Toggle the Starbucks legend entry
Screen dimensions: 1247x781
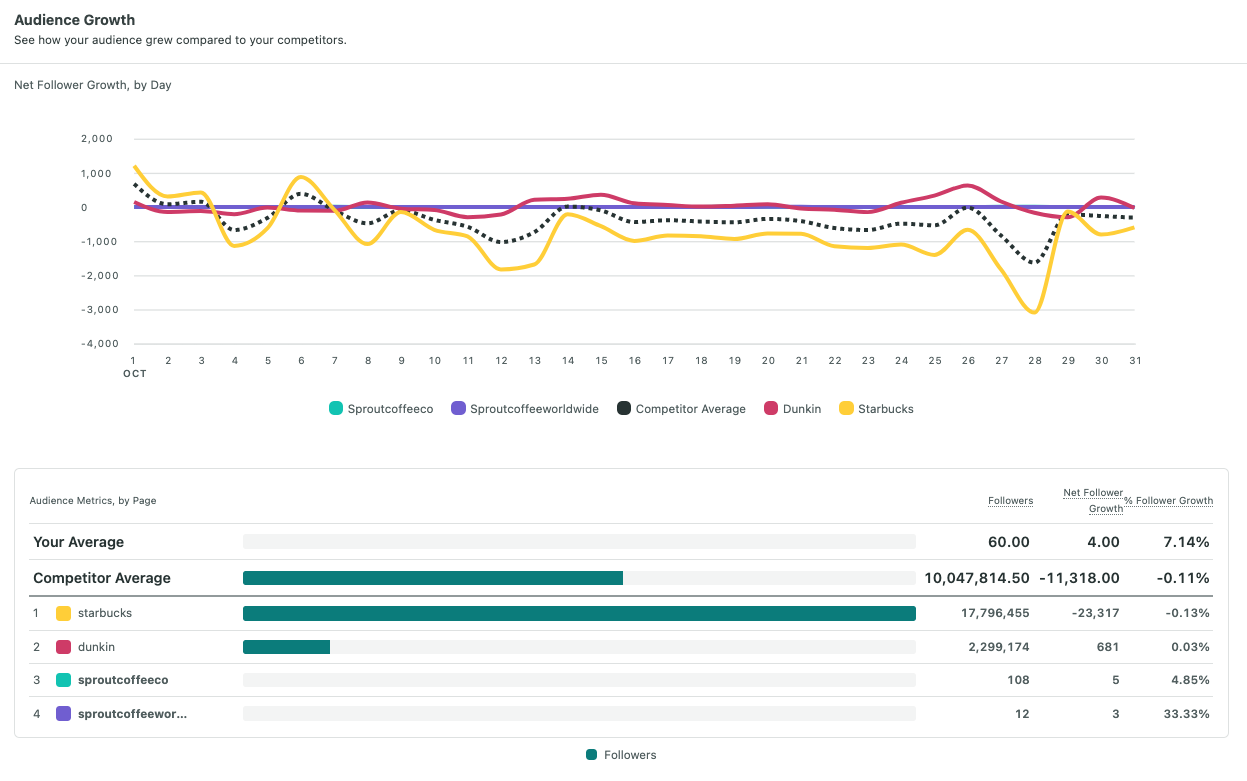tap(876, 408)
